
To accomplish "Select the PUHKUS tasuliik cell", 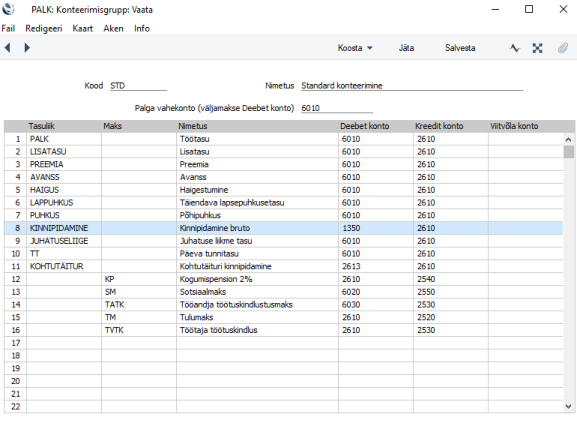I will coord(64,215).
